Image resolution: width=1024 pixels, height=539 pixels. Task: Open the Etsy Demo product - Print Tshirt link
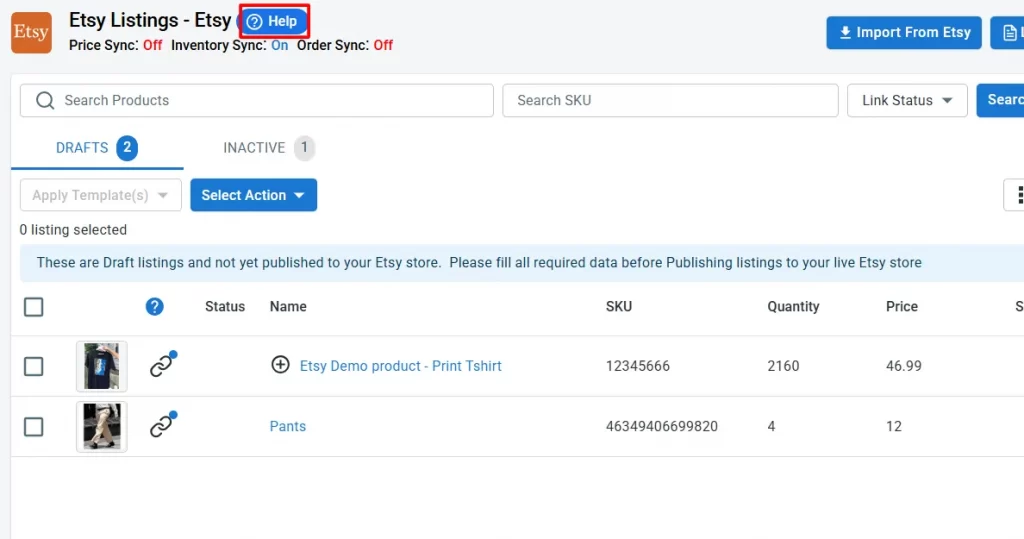pyautogui.click(x=400, y=366)
